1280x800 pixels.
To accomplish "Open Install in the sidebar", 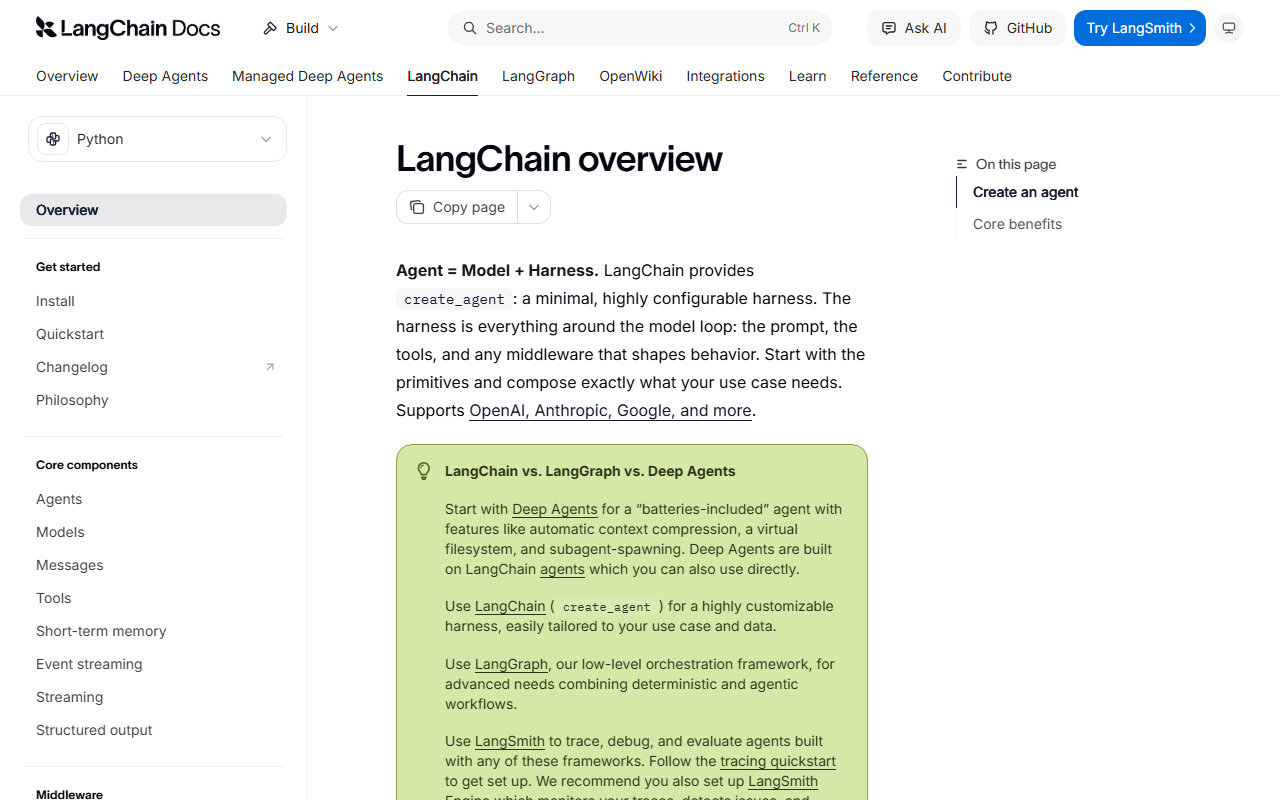I will tap(55, 301).
